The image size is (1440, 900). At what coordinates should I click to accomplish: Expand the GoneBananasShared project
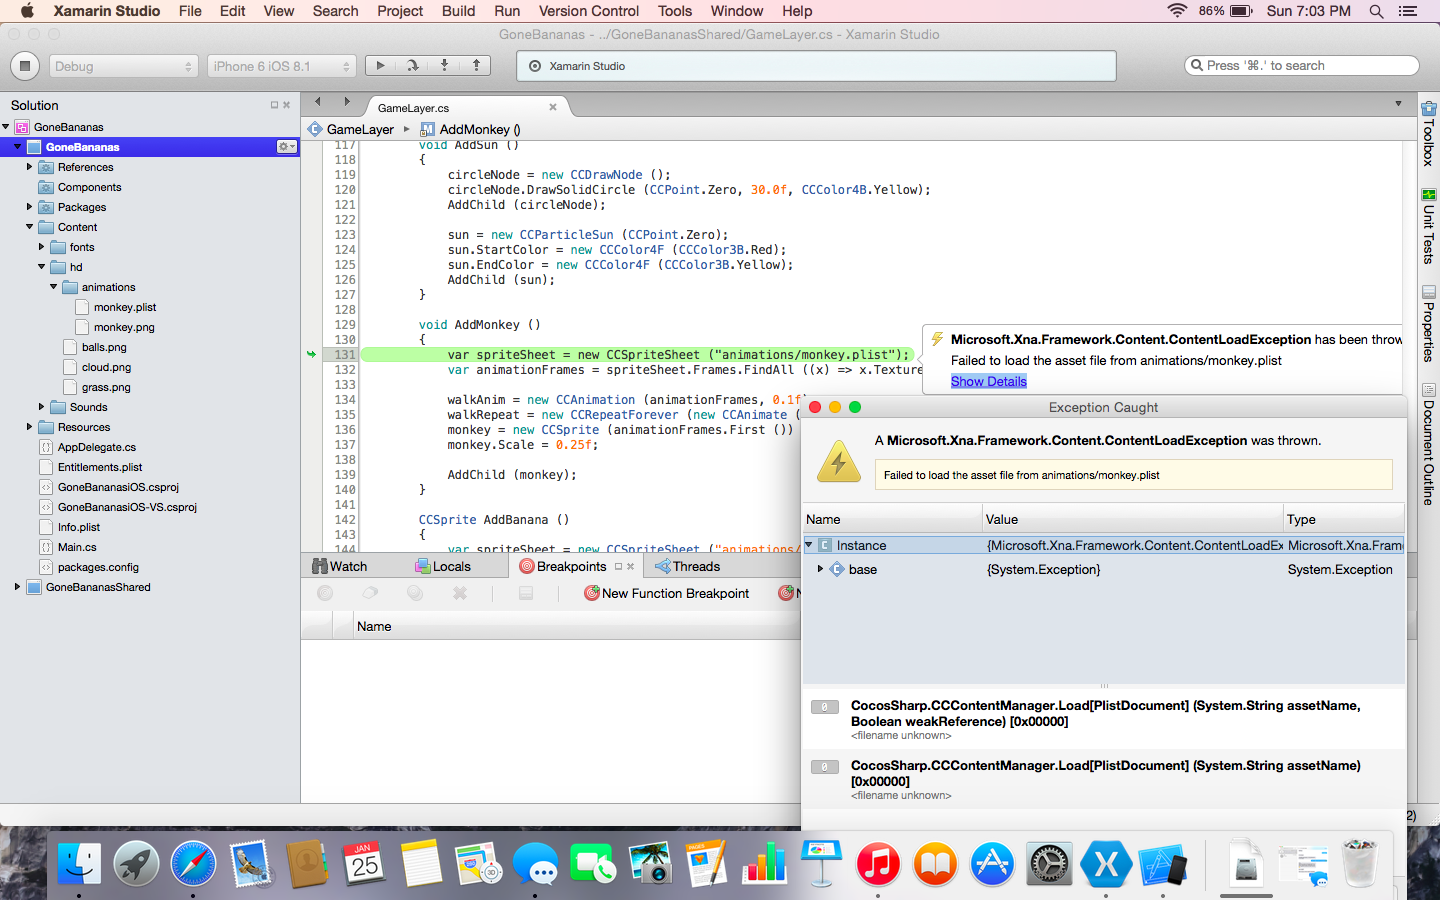18,587
